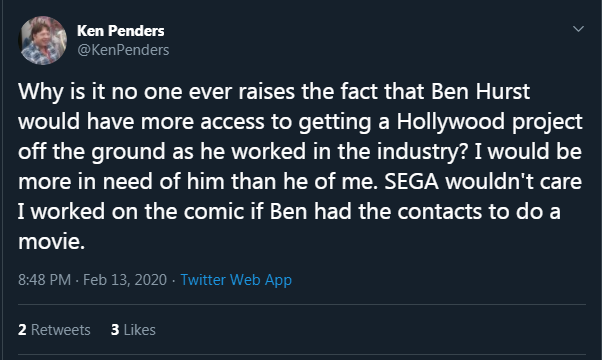
Task: Open the Twitter Web App source link
Action: coord(236,280)
